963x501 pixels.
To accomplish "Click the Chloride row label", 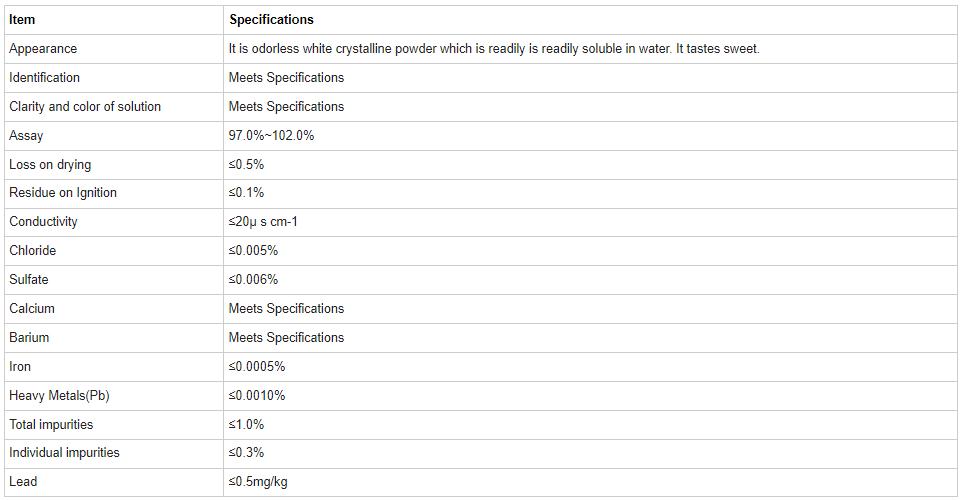I will click(x=33, y=250).
